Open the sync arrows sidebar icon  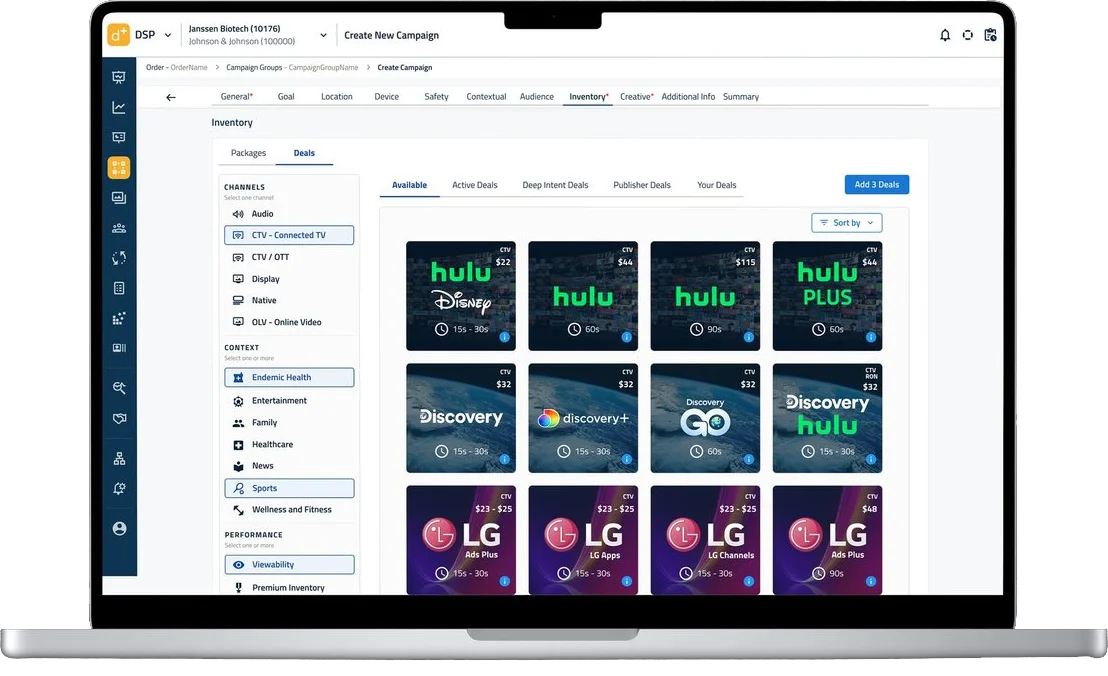(119, 258)
